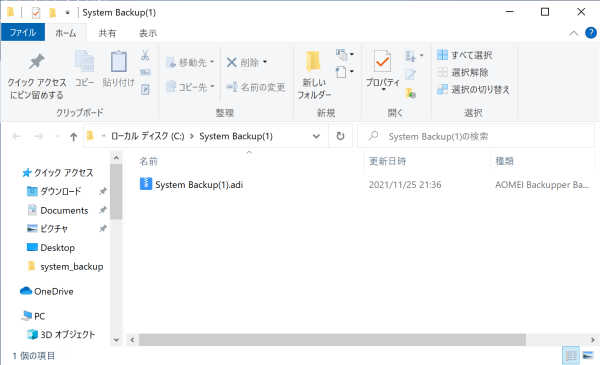Viewport: 600px width, 365px height.
Task: Go up one folder level
Action: pyautogui.click(x=73, y=137)
